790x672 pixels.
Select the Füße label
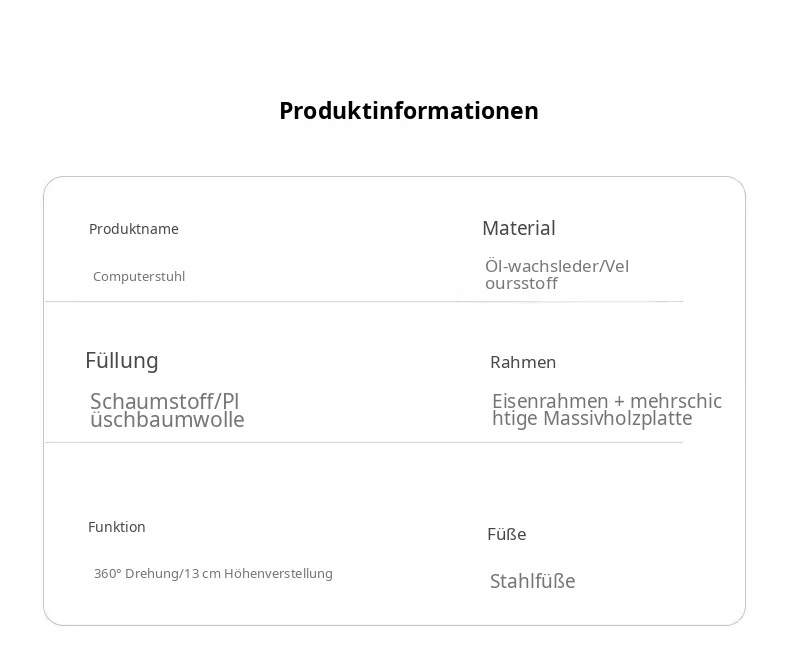(506, 534)
